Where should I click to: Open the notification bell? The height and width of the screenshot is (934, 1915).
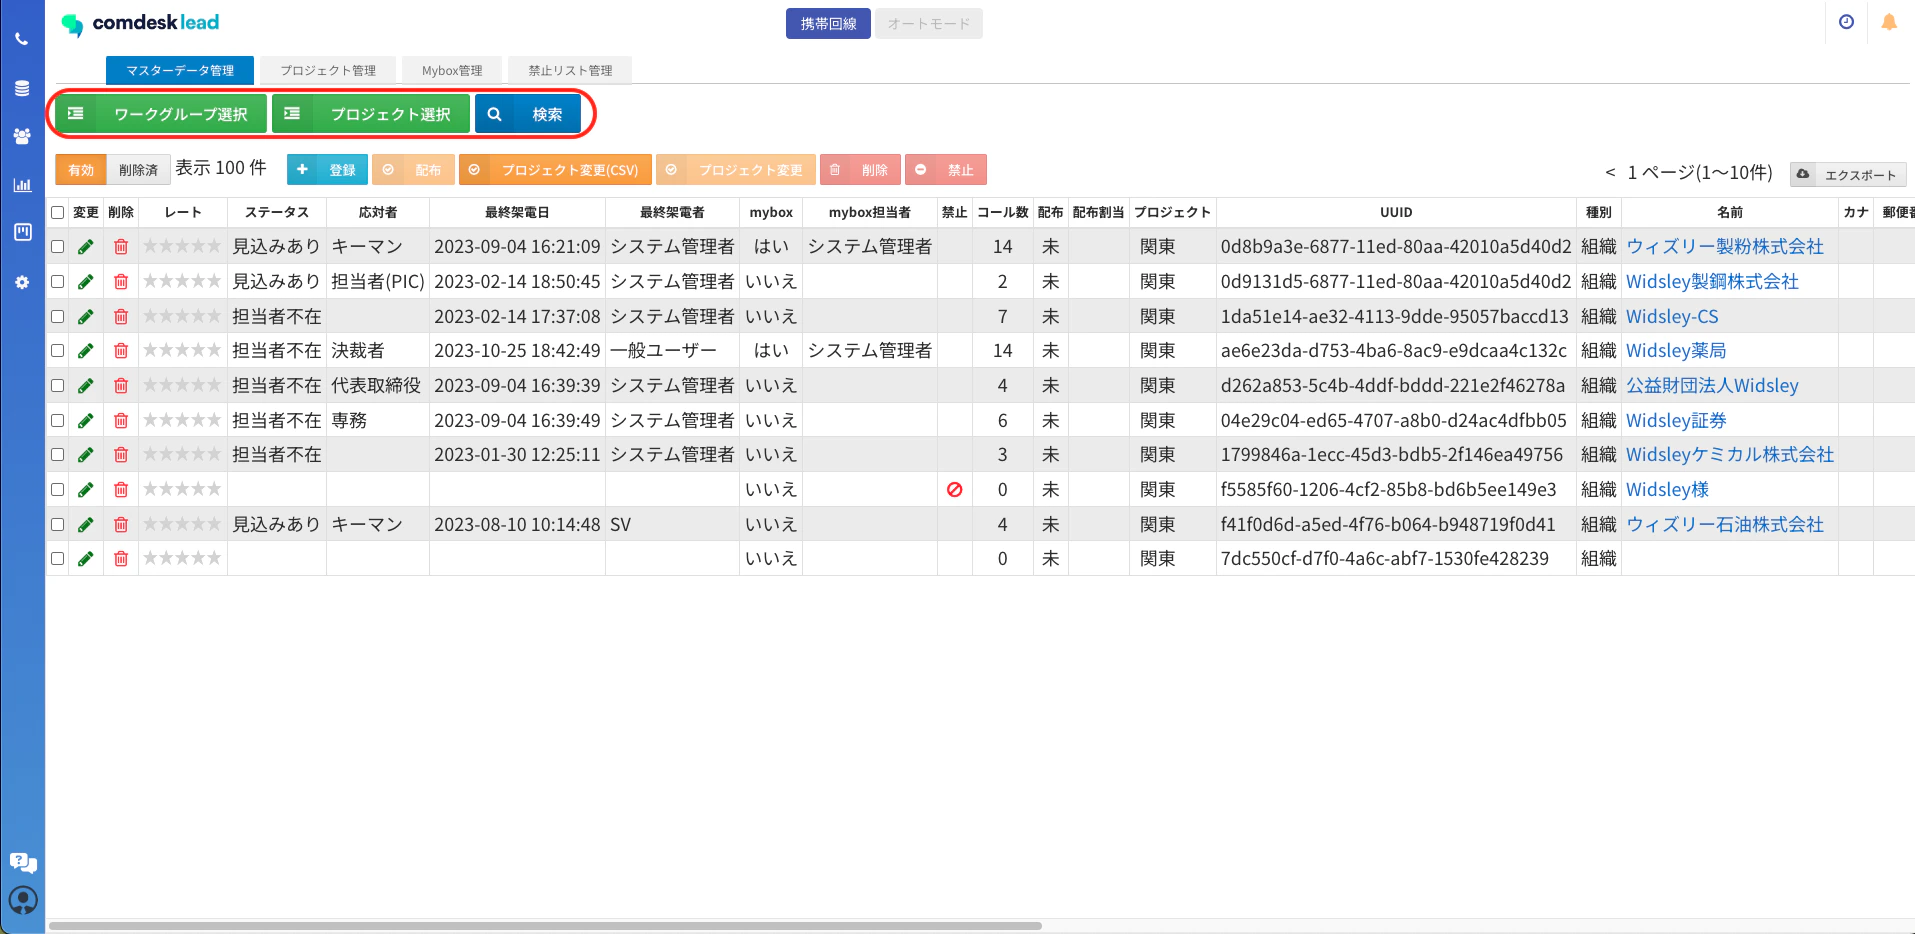click(1889, 22)
